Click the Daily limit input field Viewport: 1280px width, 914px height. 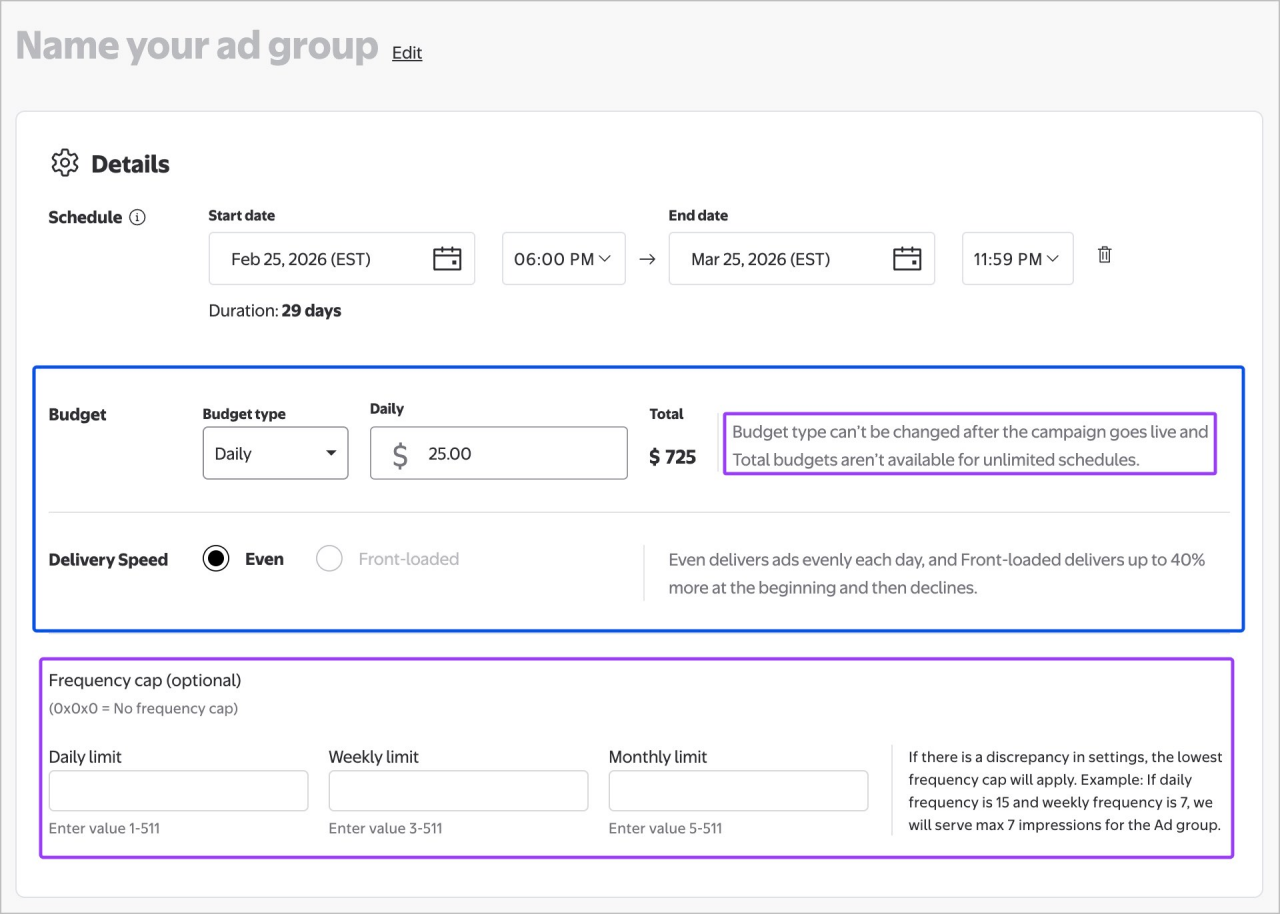(179, 791)
